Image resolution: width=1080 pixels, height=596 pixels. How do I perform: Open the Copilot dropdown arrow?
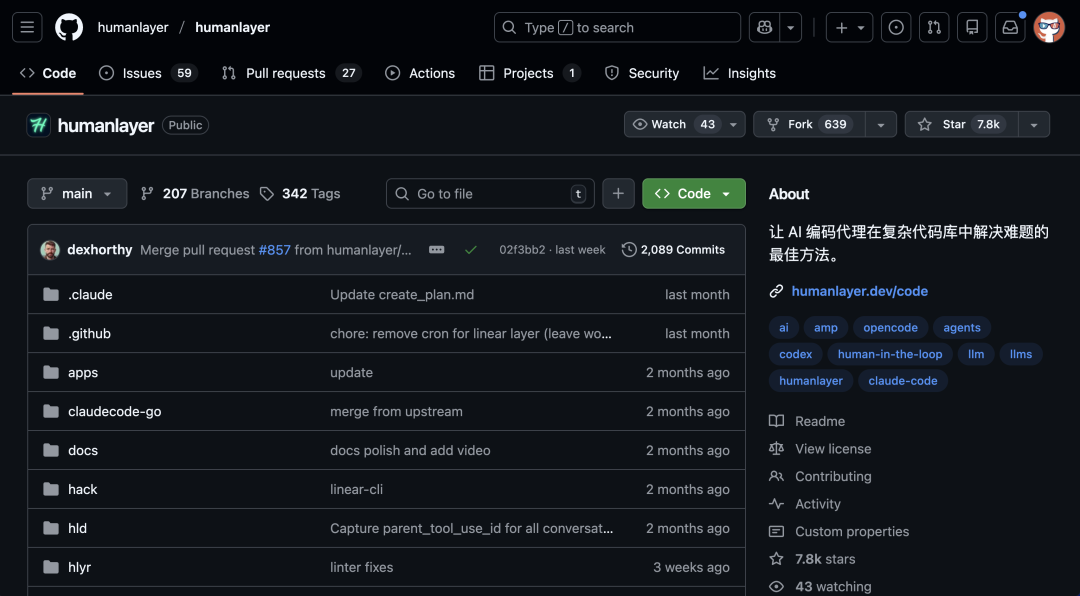point(791,28)
